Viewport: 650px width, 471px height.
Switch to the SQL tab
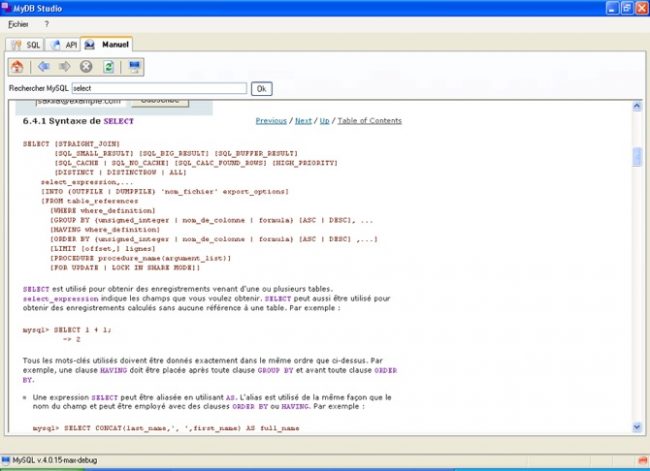(x=25, y=45)
